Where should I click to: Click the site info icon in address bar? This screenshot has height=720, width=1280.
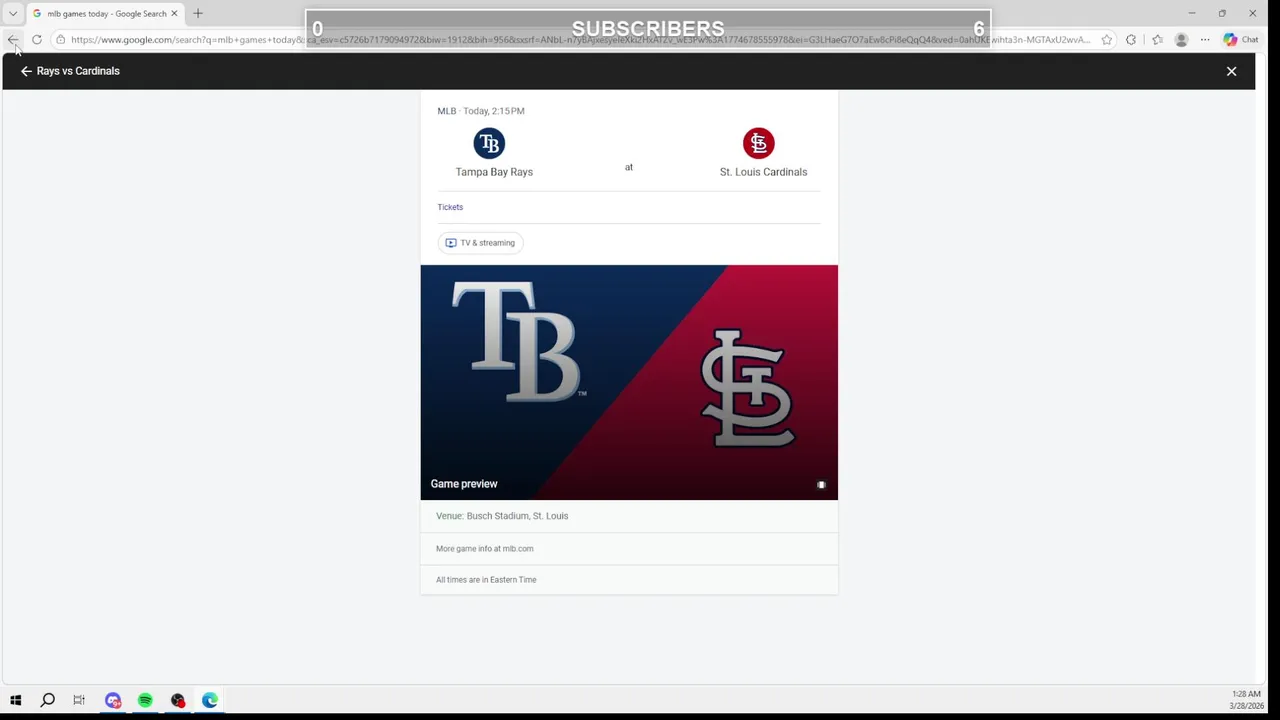point(61,40)
